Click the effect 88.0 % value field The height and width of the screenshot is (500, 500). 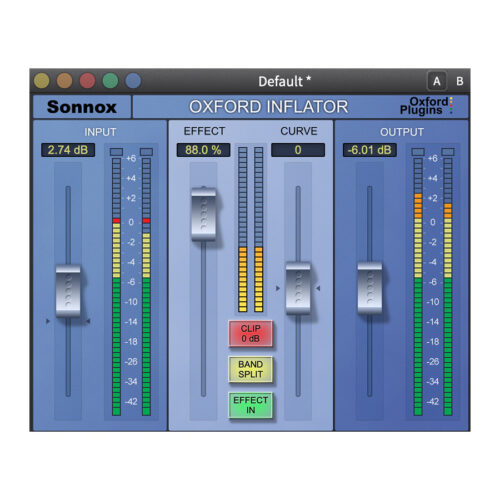[203, 150]
